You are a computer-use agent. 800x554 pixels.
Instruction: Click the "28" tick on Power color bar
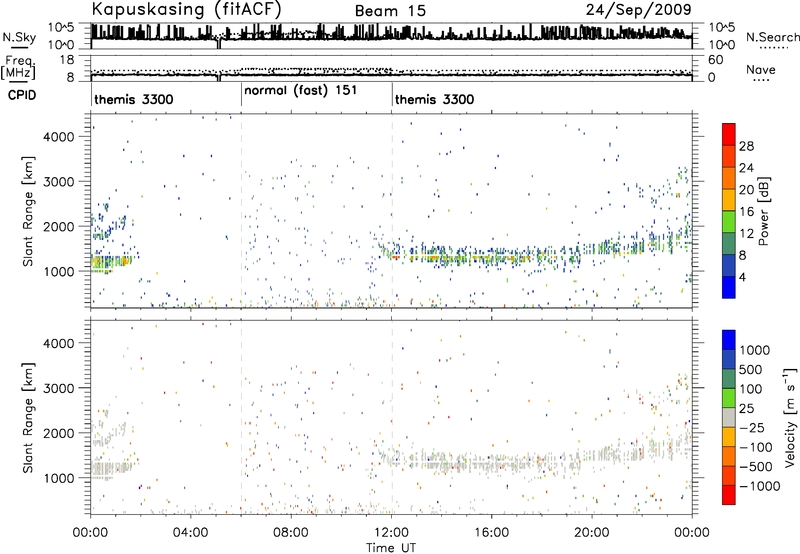[x=746, y=146]
